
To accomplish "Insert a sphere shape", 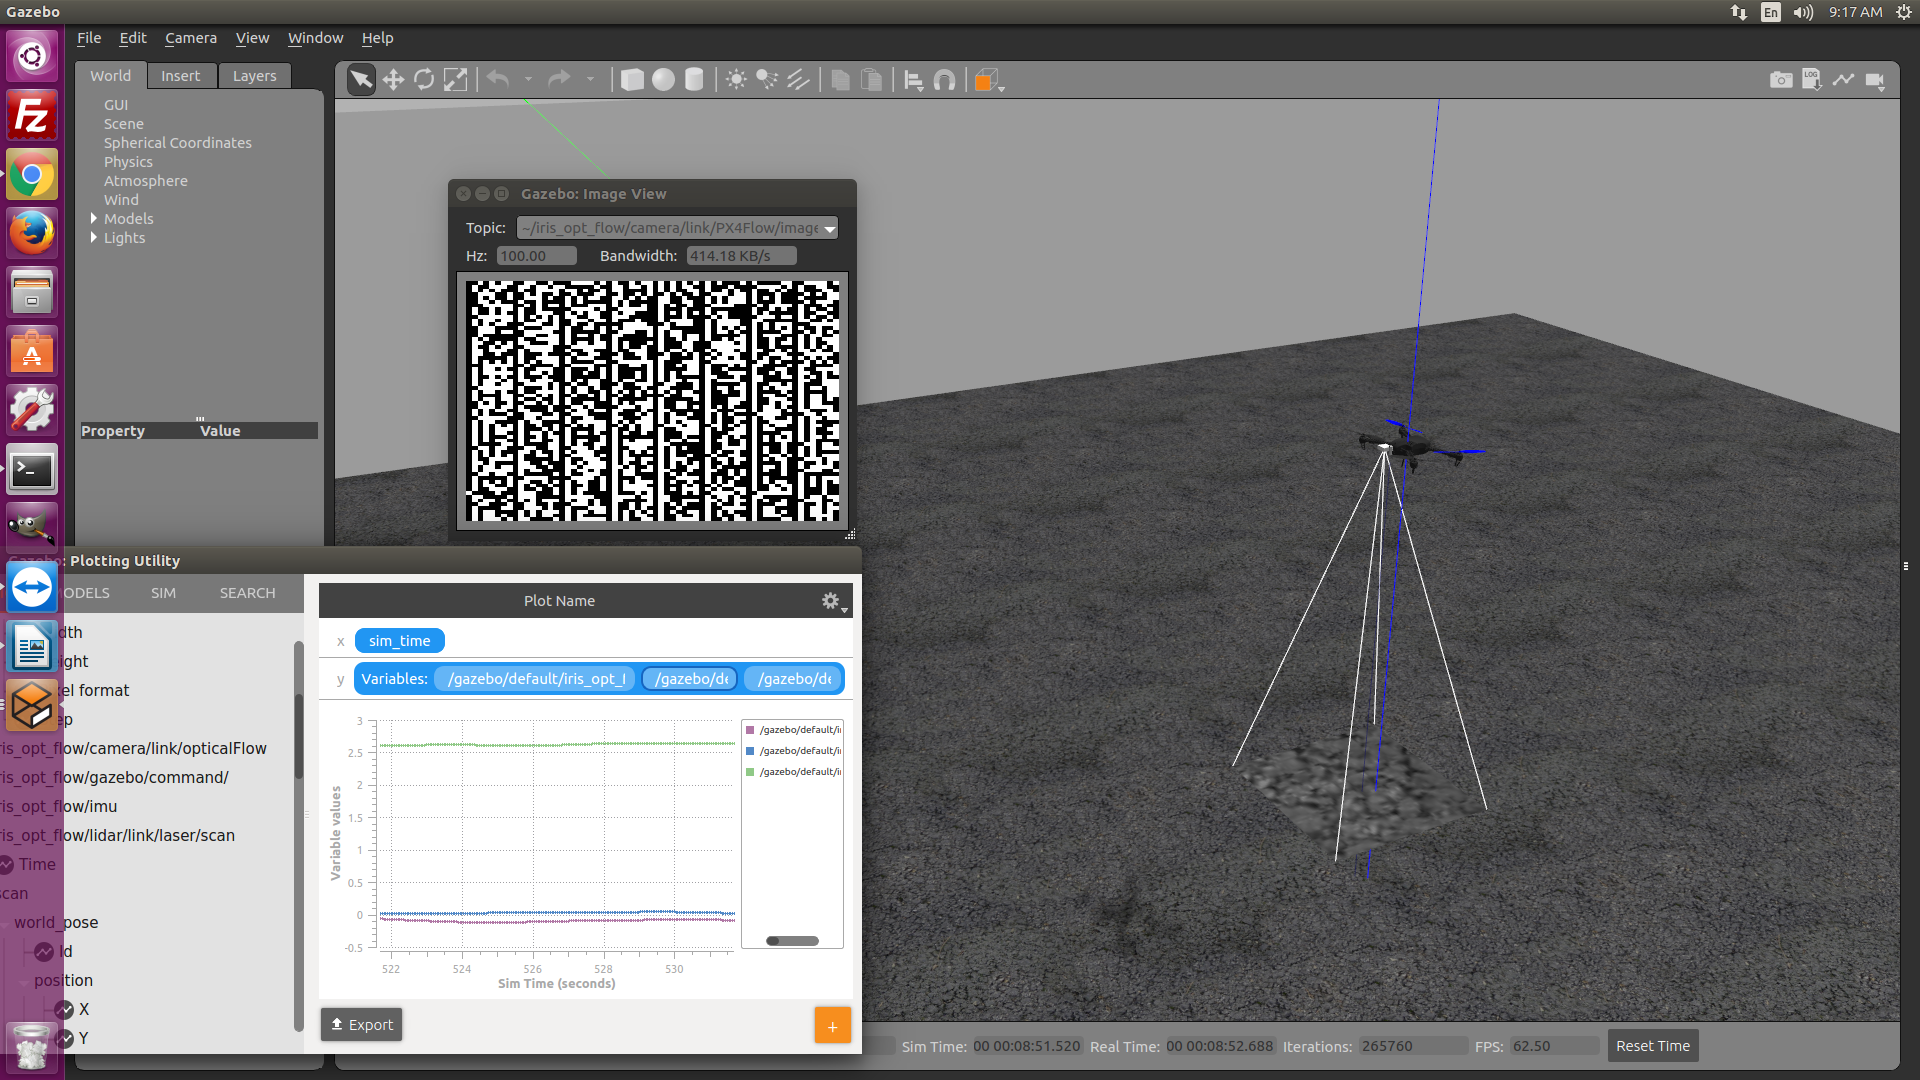I will [x=663, y=80].
